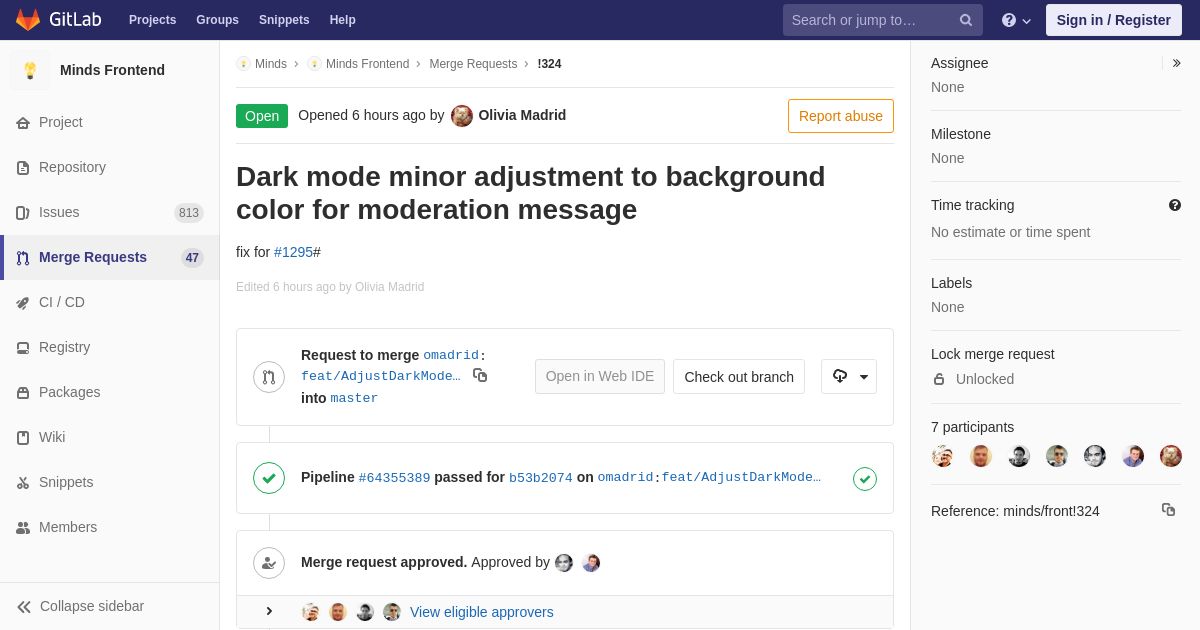Click the Check out branch button
Screen dimensions: 1200x630
(x=739, y=377)
